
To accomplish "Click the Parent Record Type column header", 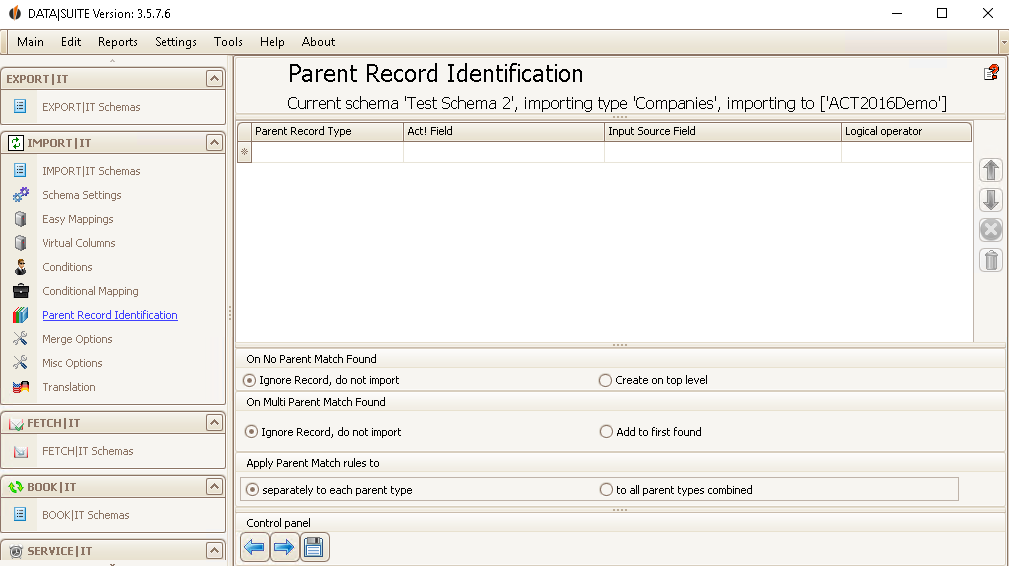I will point(327,131).
